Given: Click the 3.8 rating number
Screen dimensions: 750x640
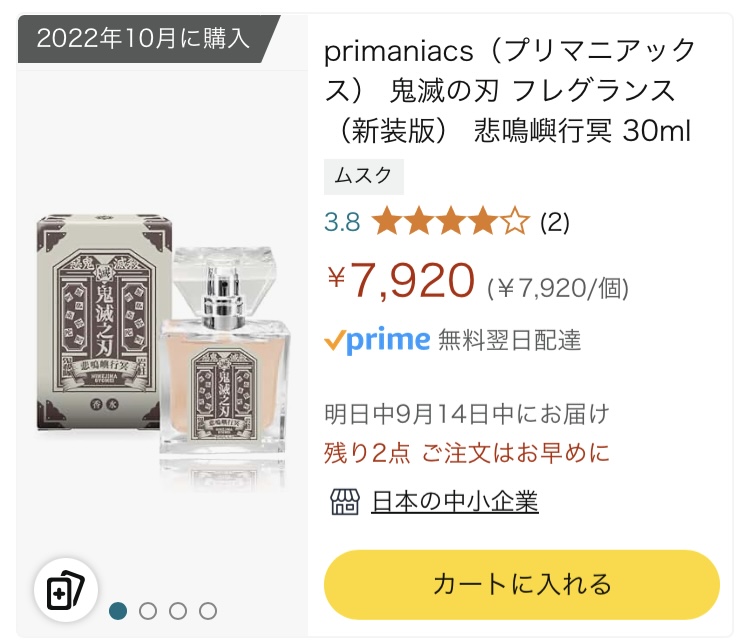Looking at the screenshot, I should tap(342, 222).
